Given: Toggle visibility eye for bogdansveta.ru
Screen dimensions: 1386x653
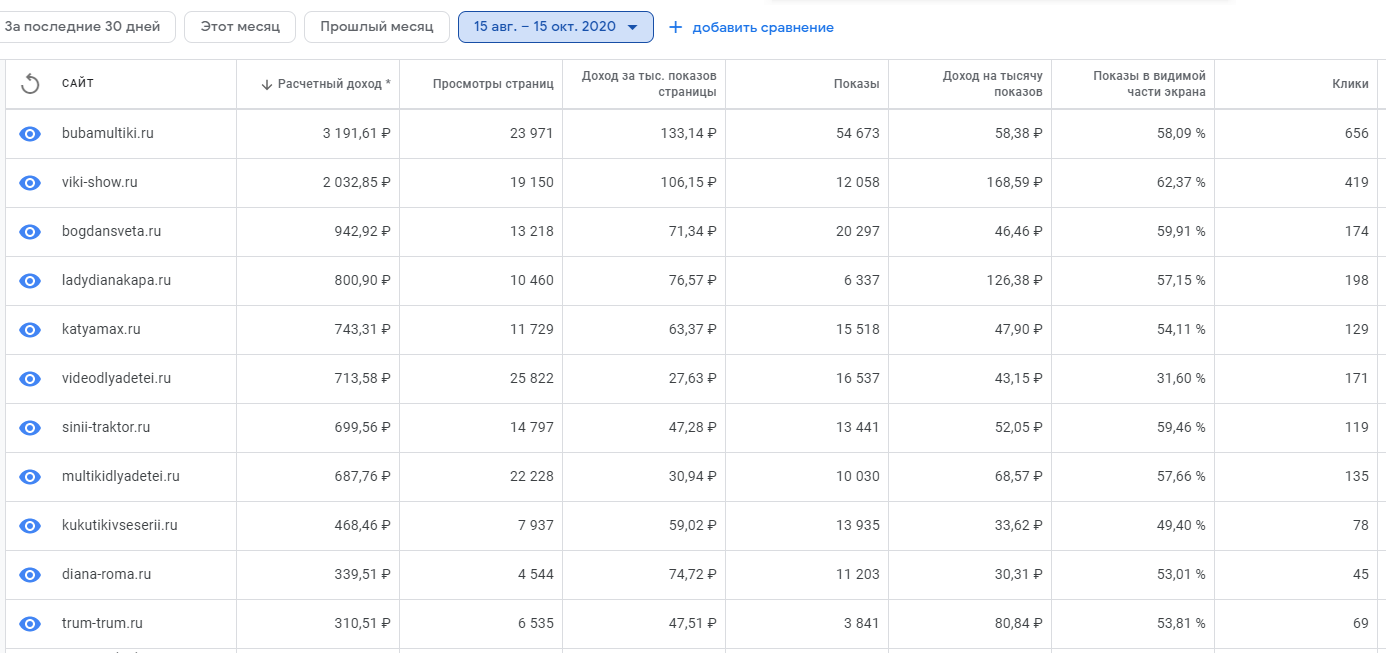Looking at the screenshot, I should coord(30,231).
